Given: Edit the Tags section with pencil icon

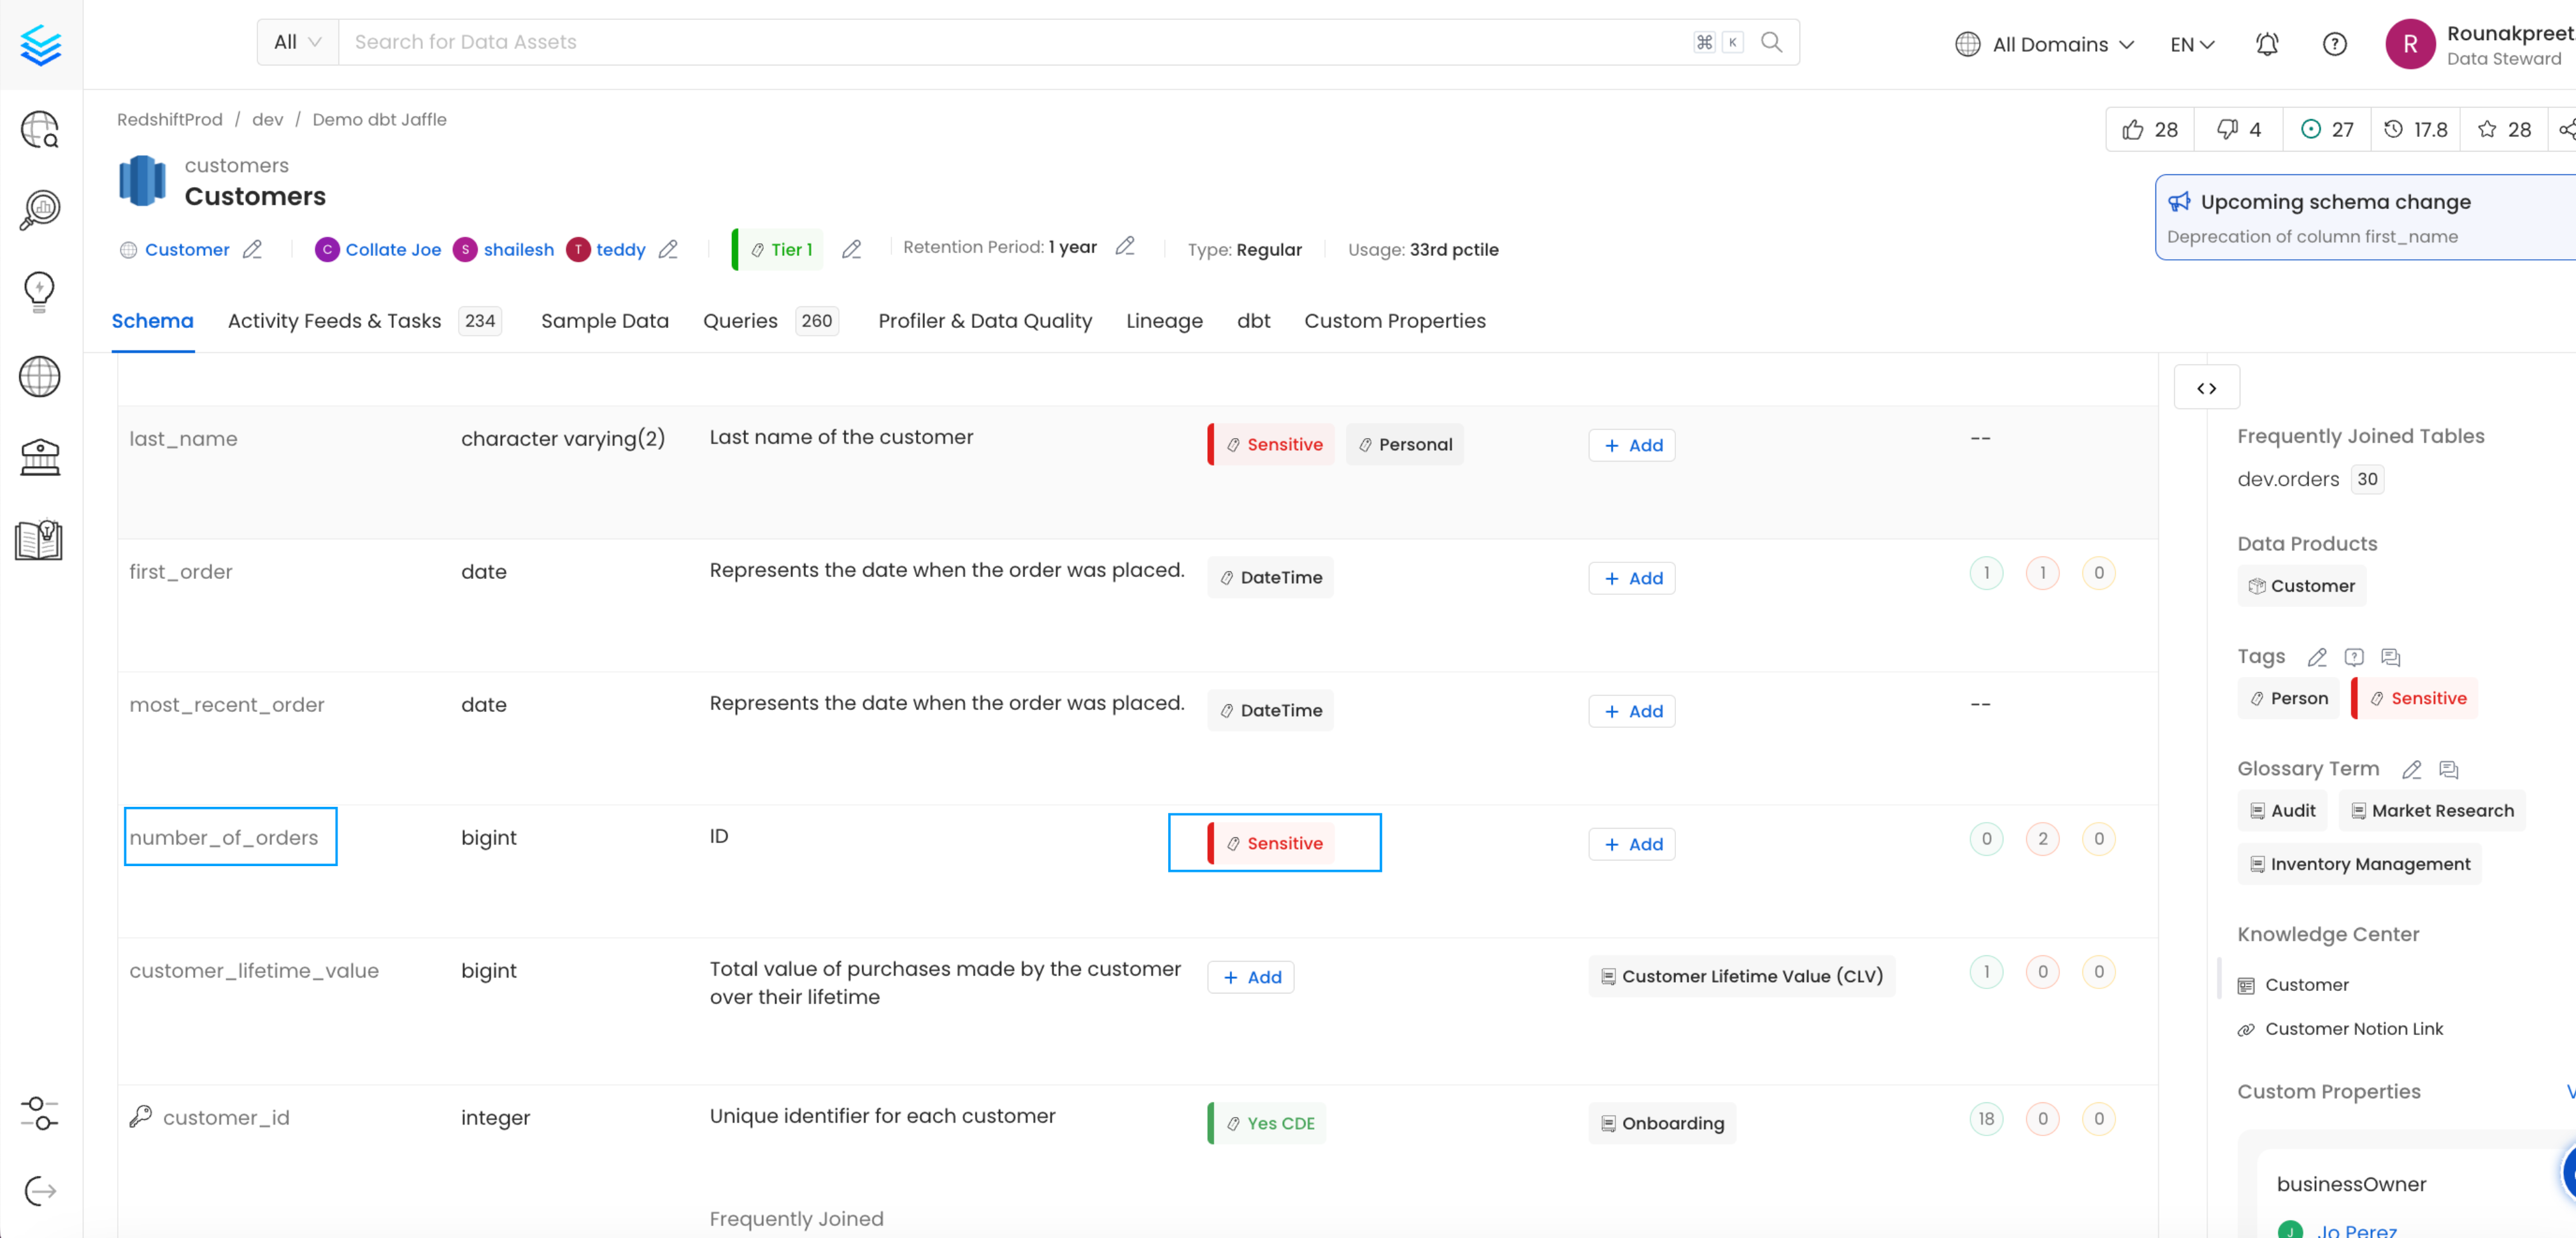Looking at the screenshot, I should coord(2316,657).
